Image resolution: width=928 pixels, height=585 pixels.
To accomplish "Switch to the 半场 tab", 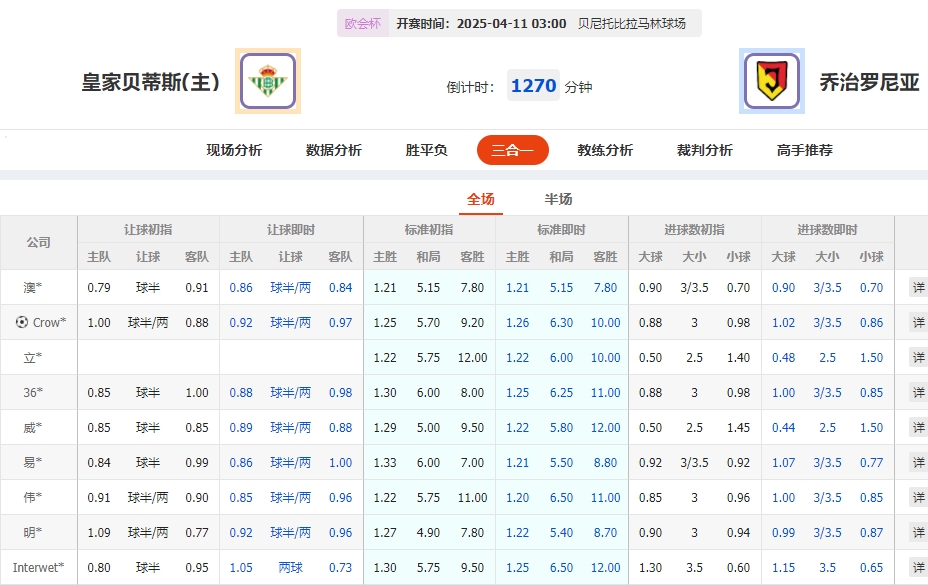I will pyautogui.click(x=556, y=199).
